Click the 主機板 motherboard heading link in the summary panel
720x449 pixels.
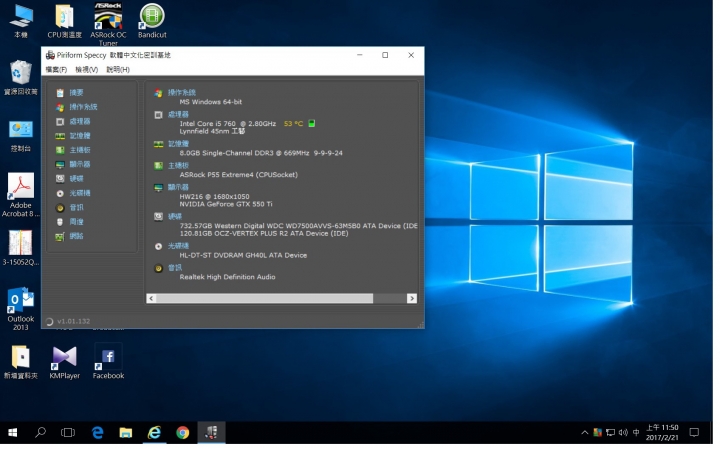[x=178, y=165]
